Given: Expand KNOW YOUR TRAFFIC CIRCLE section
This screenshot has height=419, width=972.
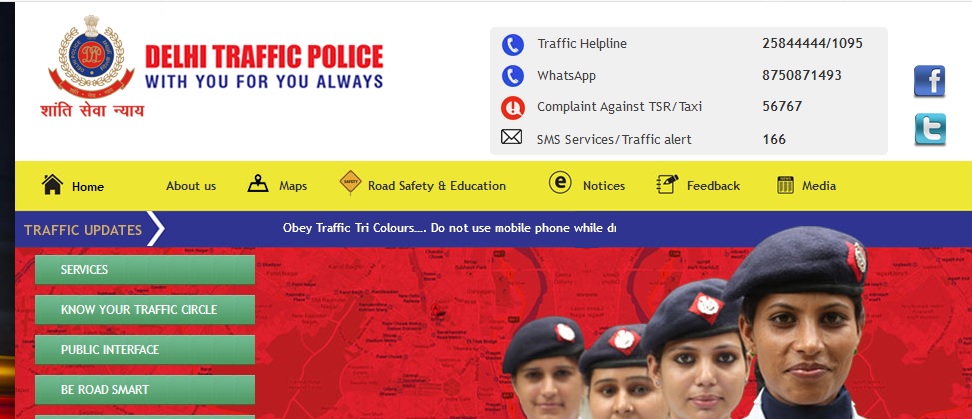Looking at the screenshot, I should pyautogui.click(x=145, y=309).
